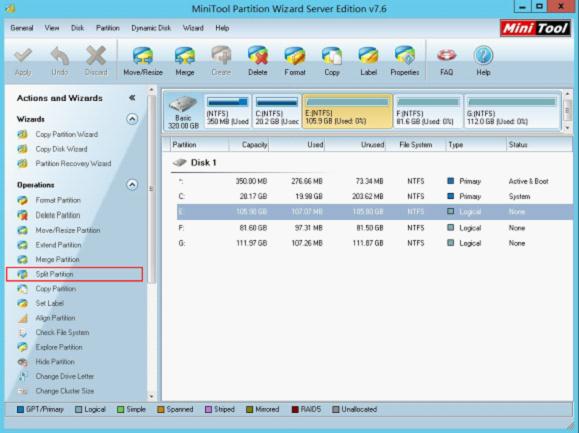Viewport: 579px width, 433px height.
Task: Click the Label toolbar icon
Action: click(x=368, y=61)
